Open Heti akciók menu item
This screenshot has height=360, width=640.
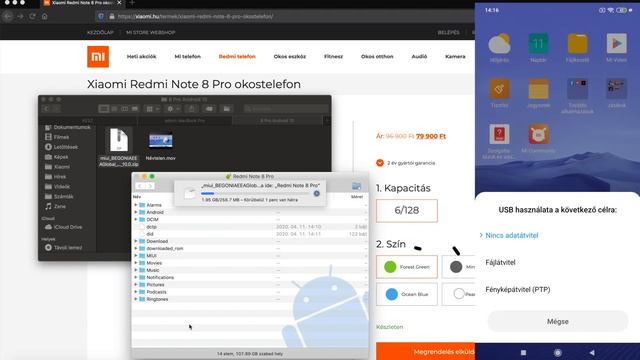click(x=141, y=57)
